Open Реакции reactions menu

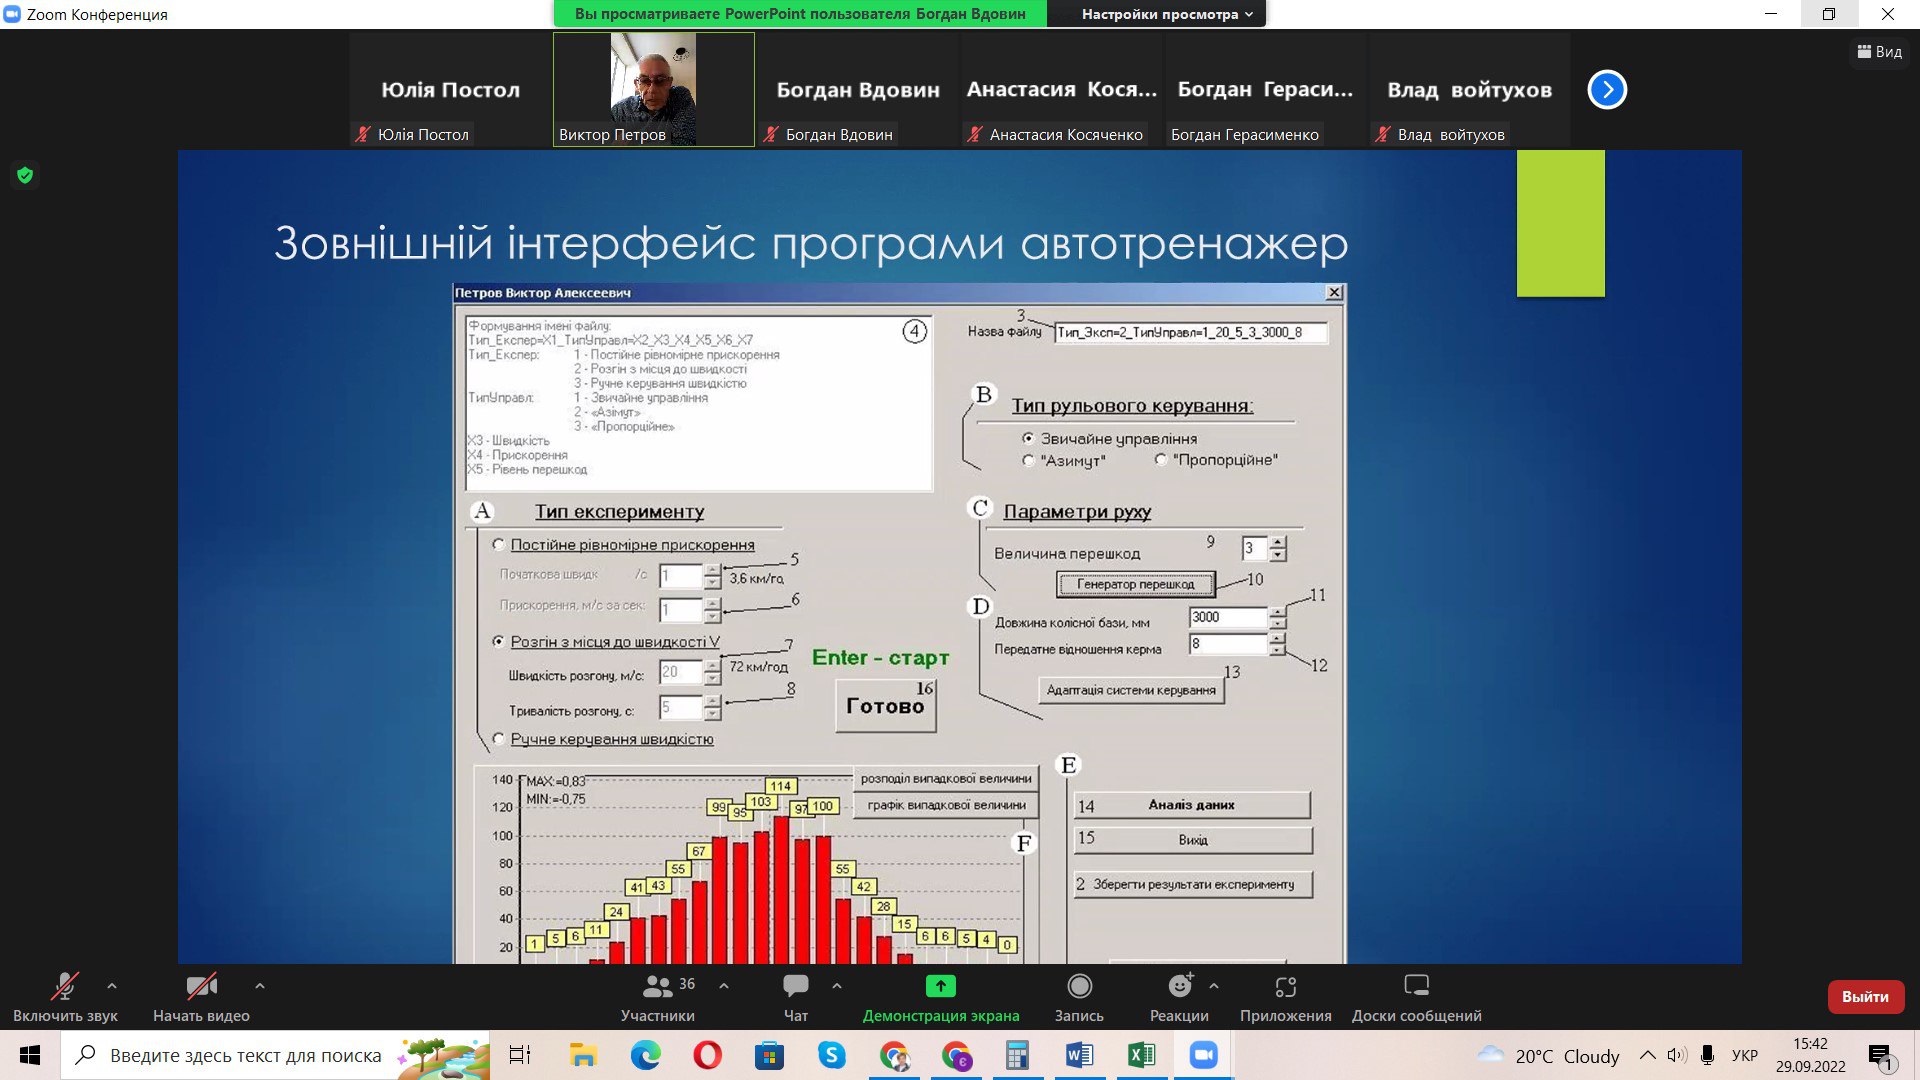(1179, 987)
